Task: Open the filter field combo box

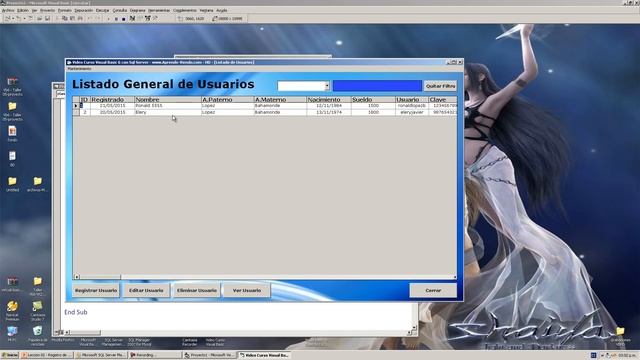Action: point(327,86)
